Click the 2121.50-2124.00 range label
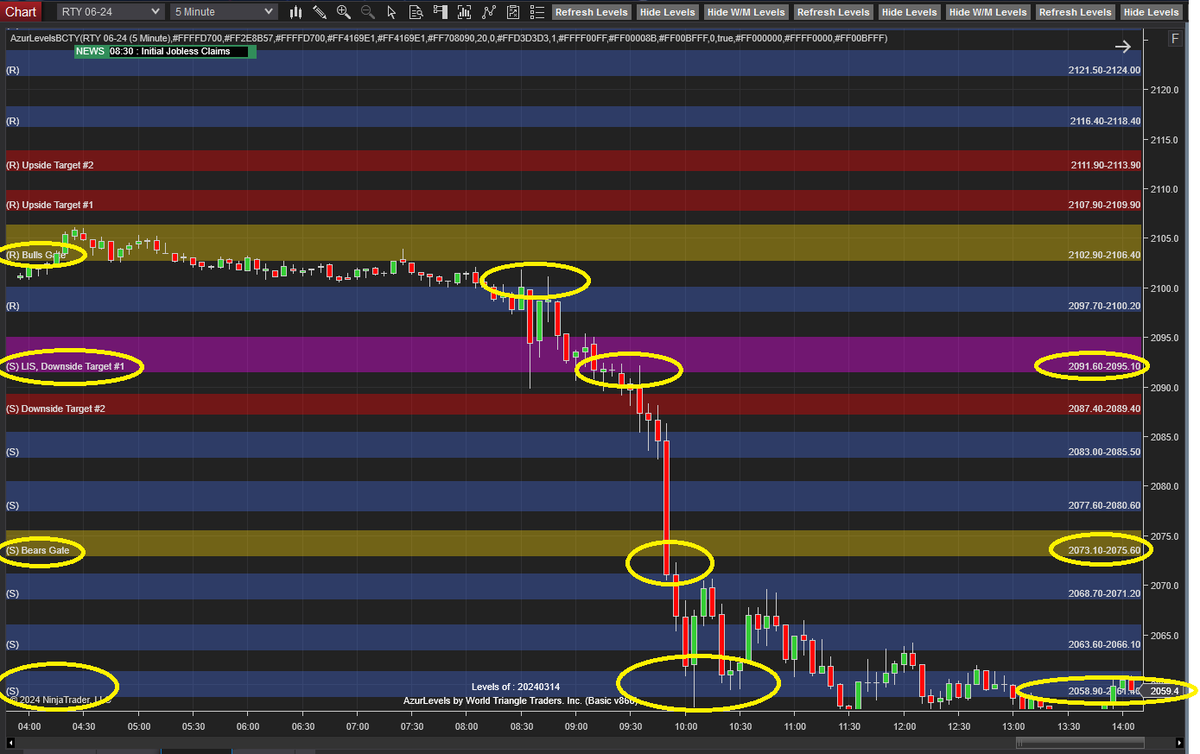The height and width of the screenshot is (754, 1200). tap(1104, 71)
